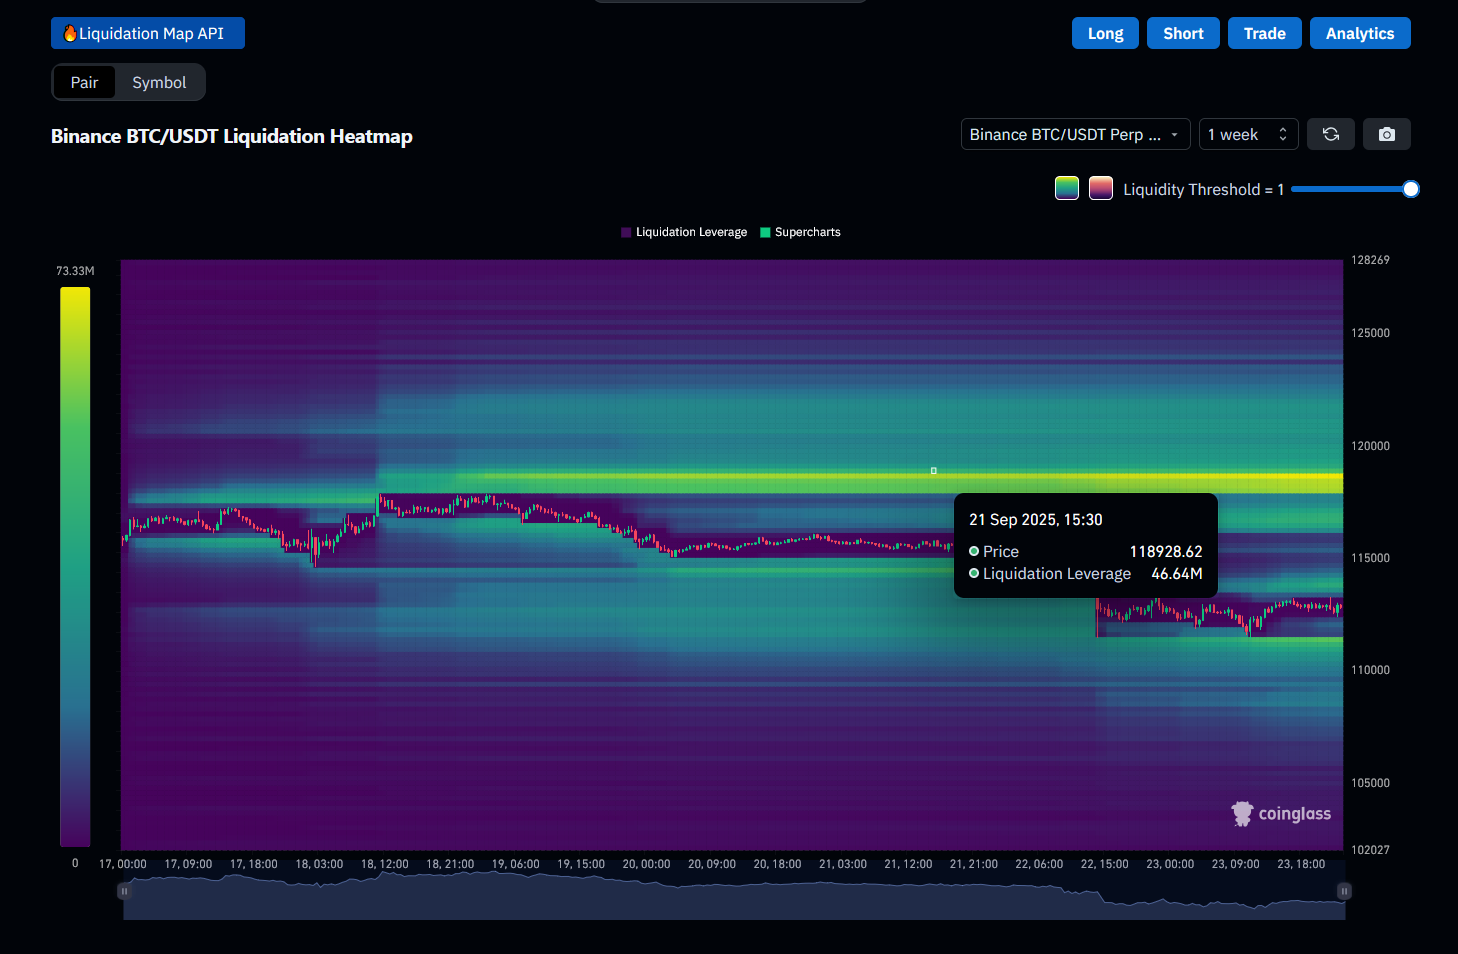The width and height of the screenshot is (1458, 954).
Task: Toggle the Supercharts legend series
Action: pyautogui.click(x=800, y=232)
